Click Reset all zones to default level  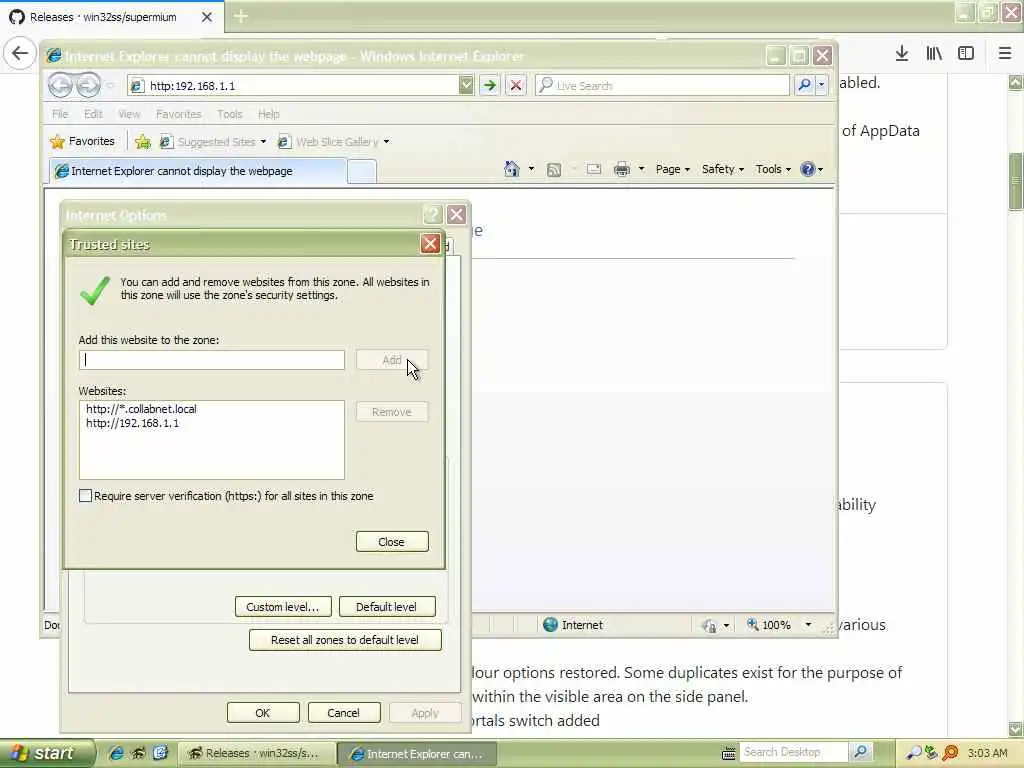click(345, 640)
